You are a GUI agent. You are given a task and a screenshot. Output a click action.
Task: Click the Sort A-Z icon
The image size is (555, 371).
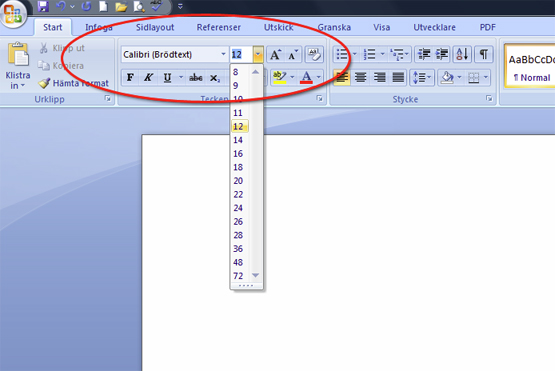pos(462,55)
